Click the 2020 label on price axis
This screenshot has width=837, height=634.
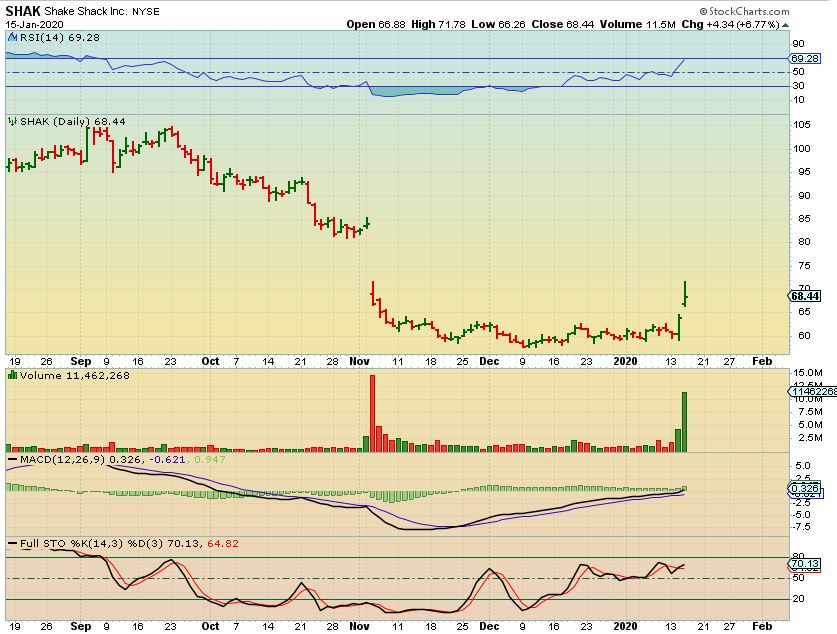pos(625,360)
